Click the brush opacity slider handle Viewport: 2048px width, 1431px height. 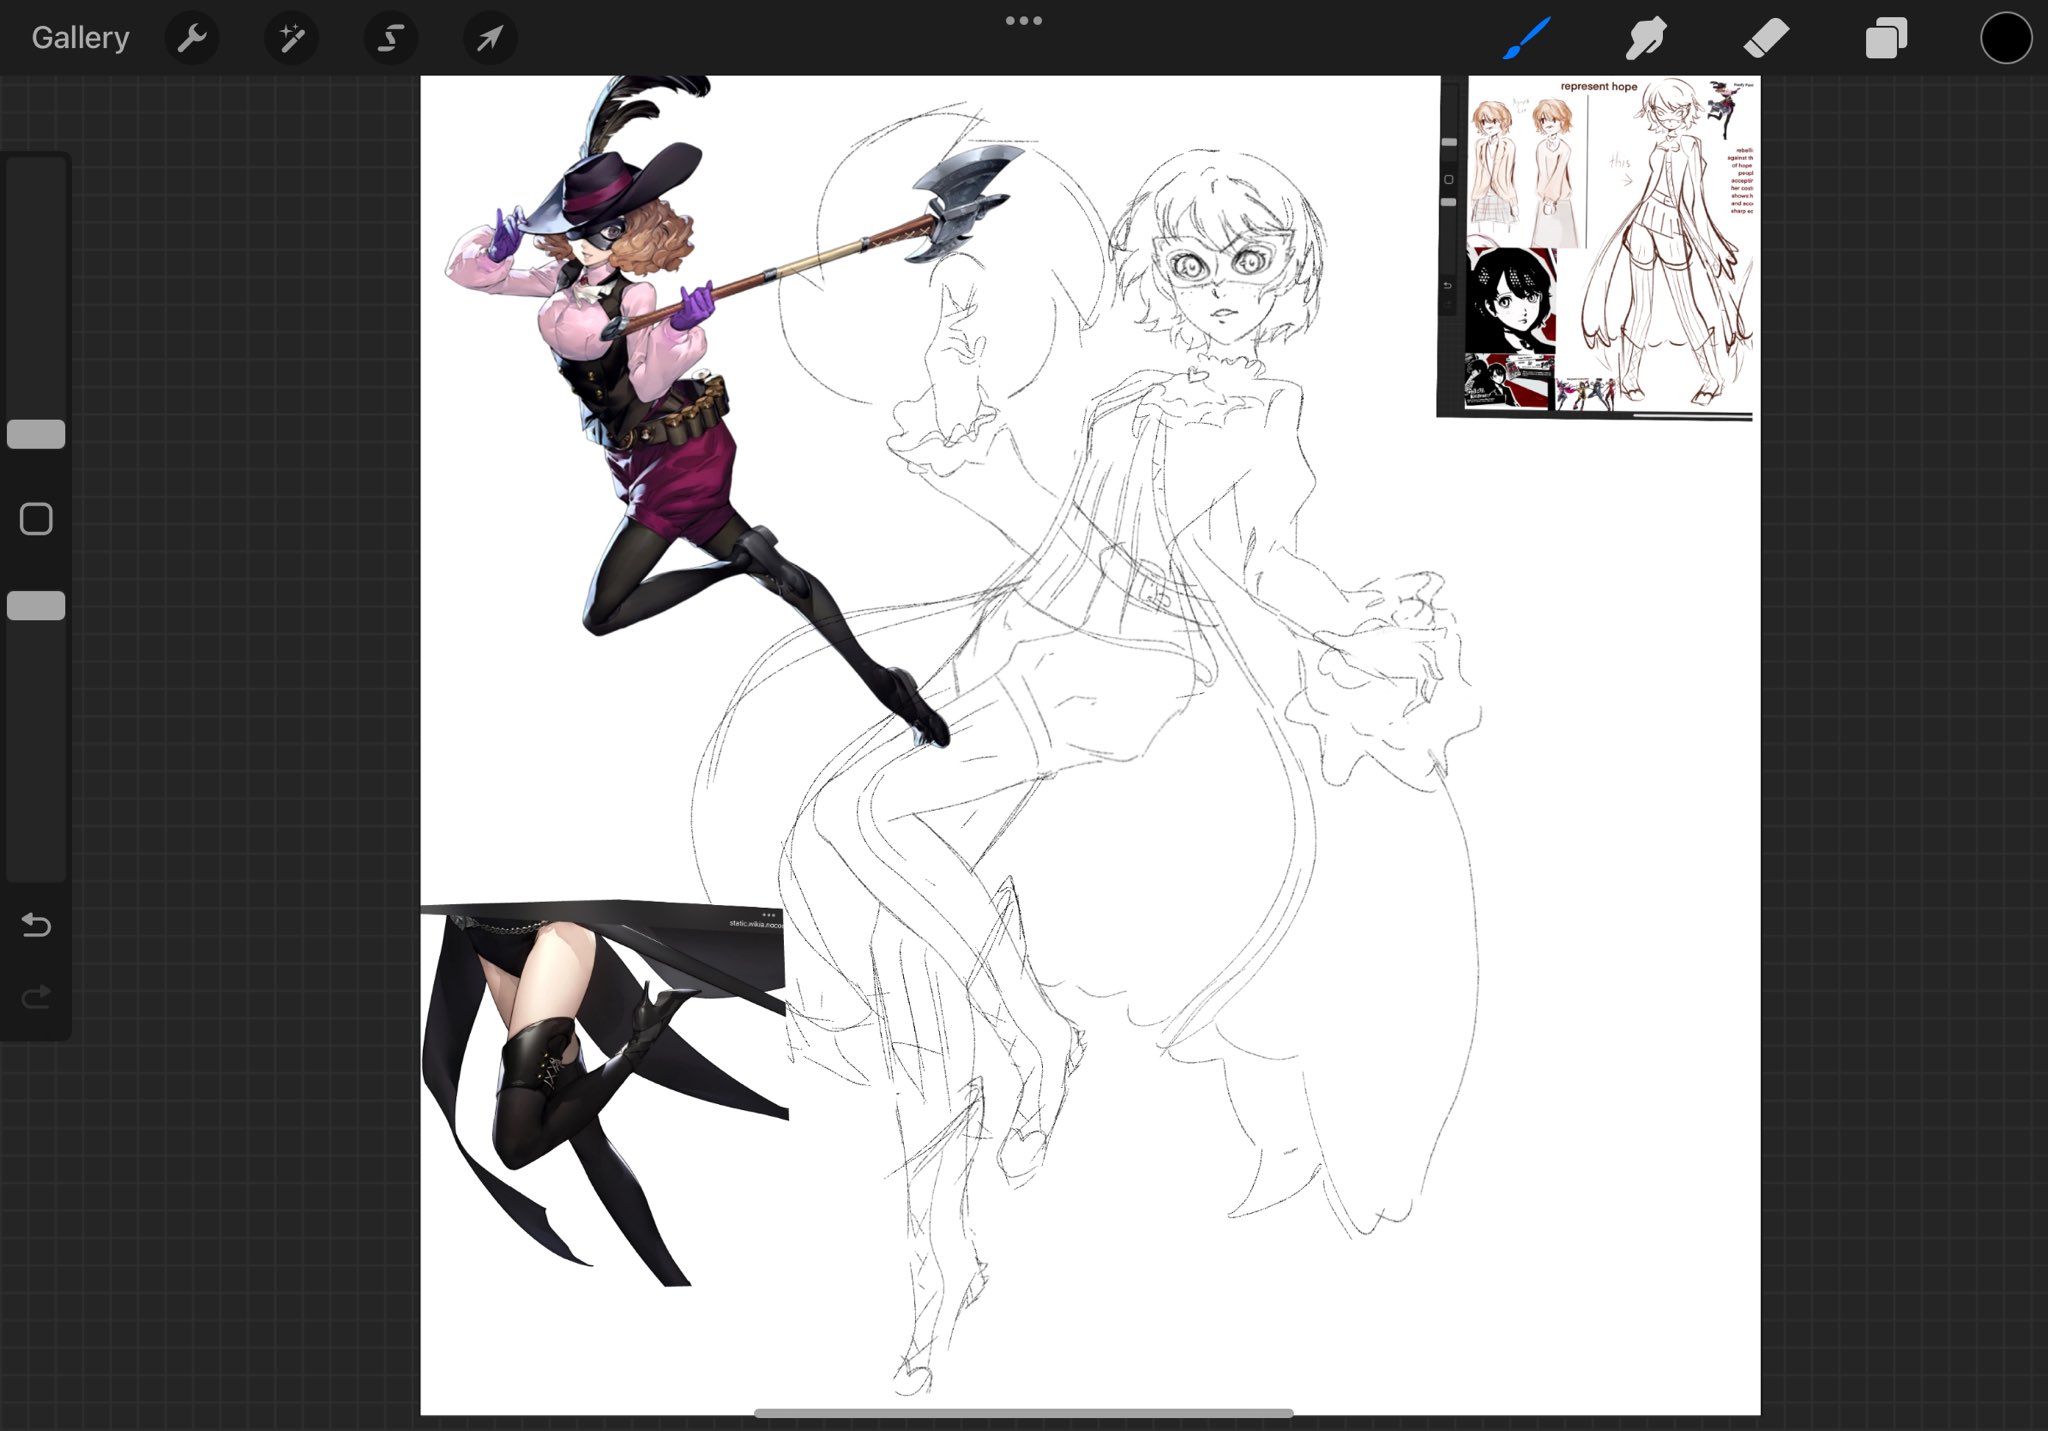[x=36, y=606]
